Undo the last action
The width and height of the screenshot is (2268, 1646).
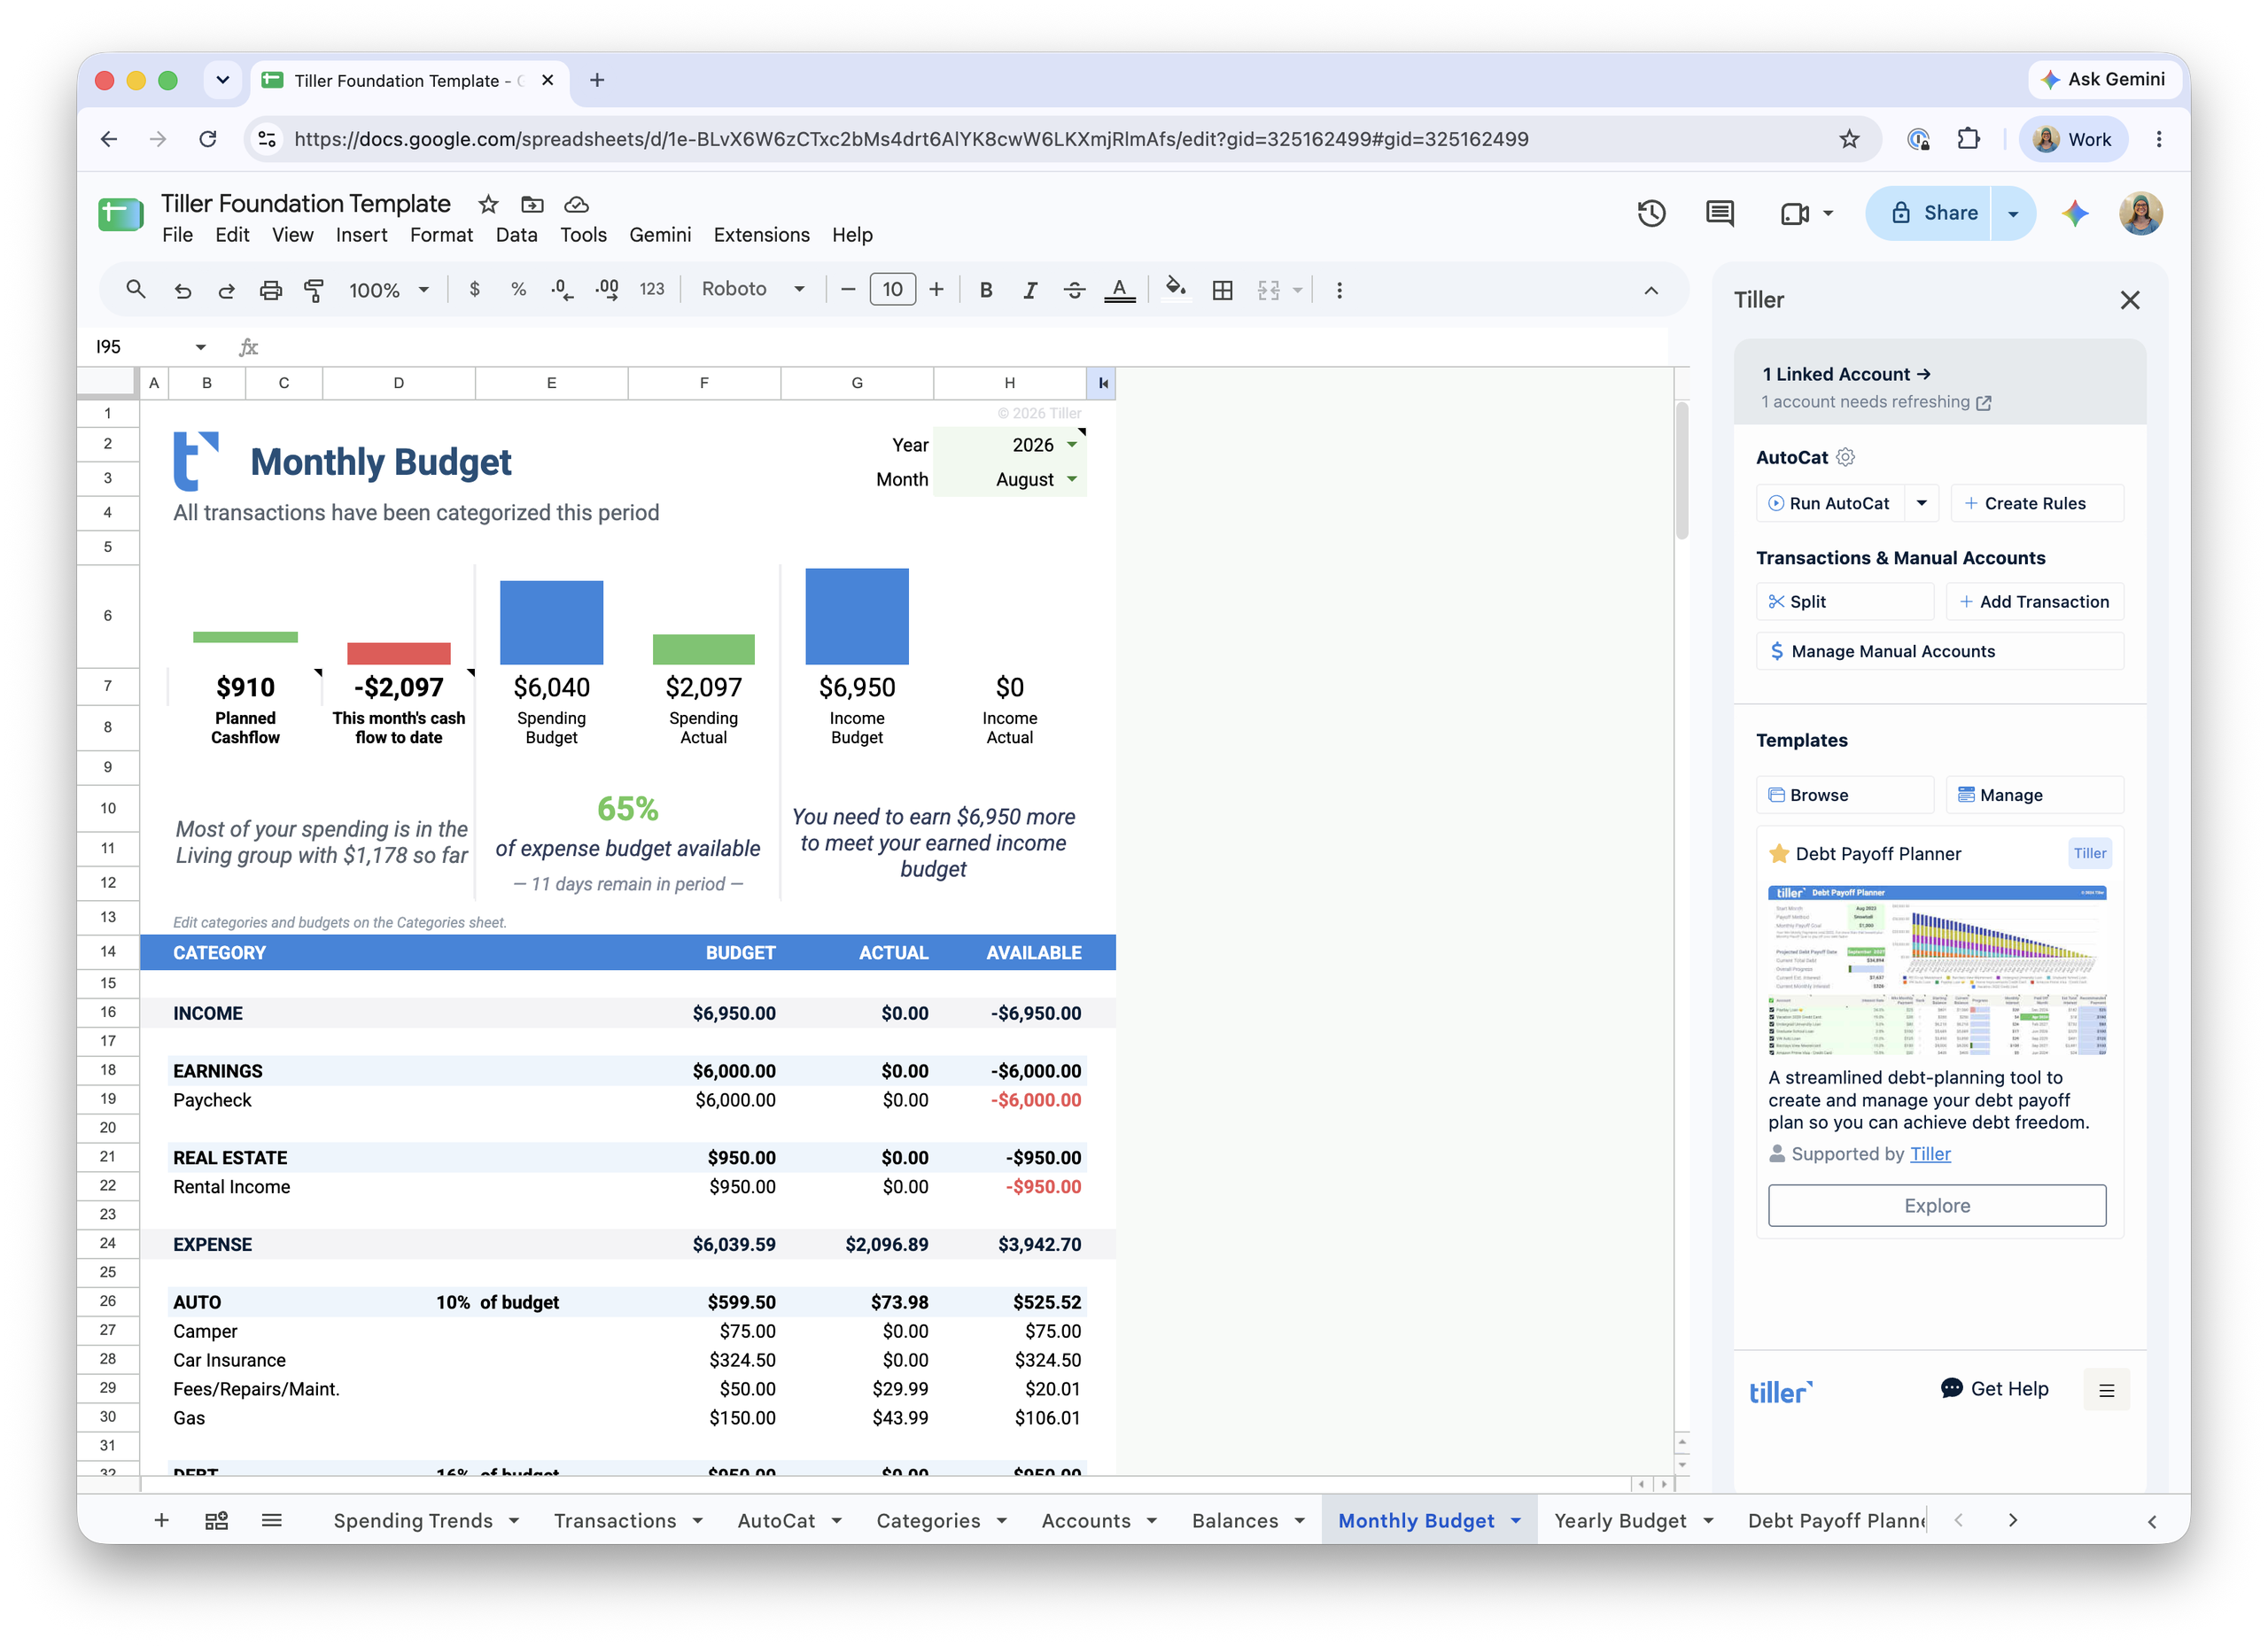coord(182,290)
